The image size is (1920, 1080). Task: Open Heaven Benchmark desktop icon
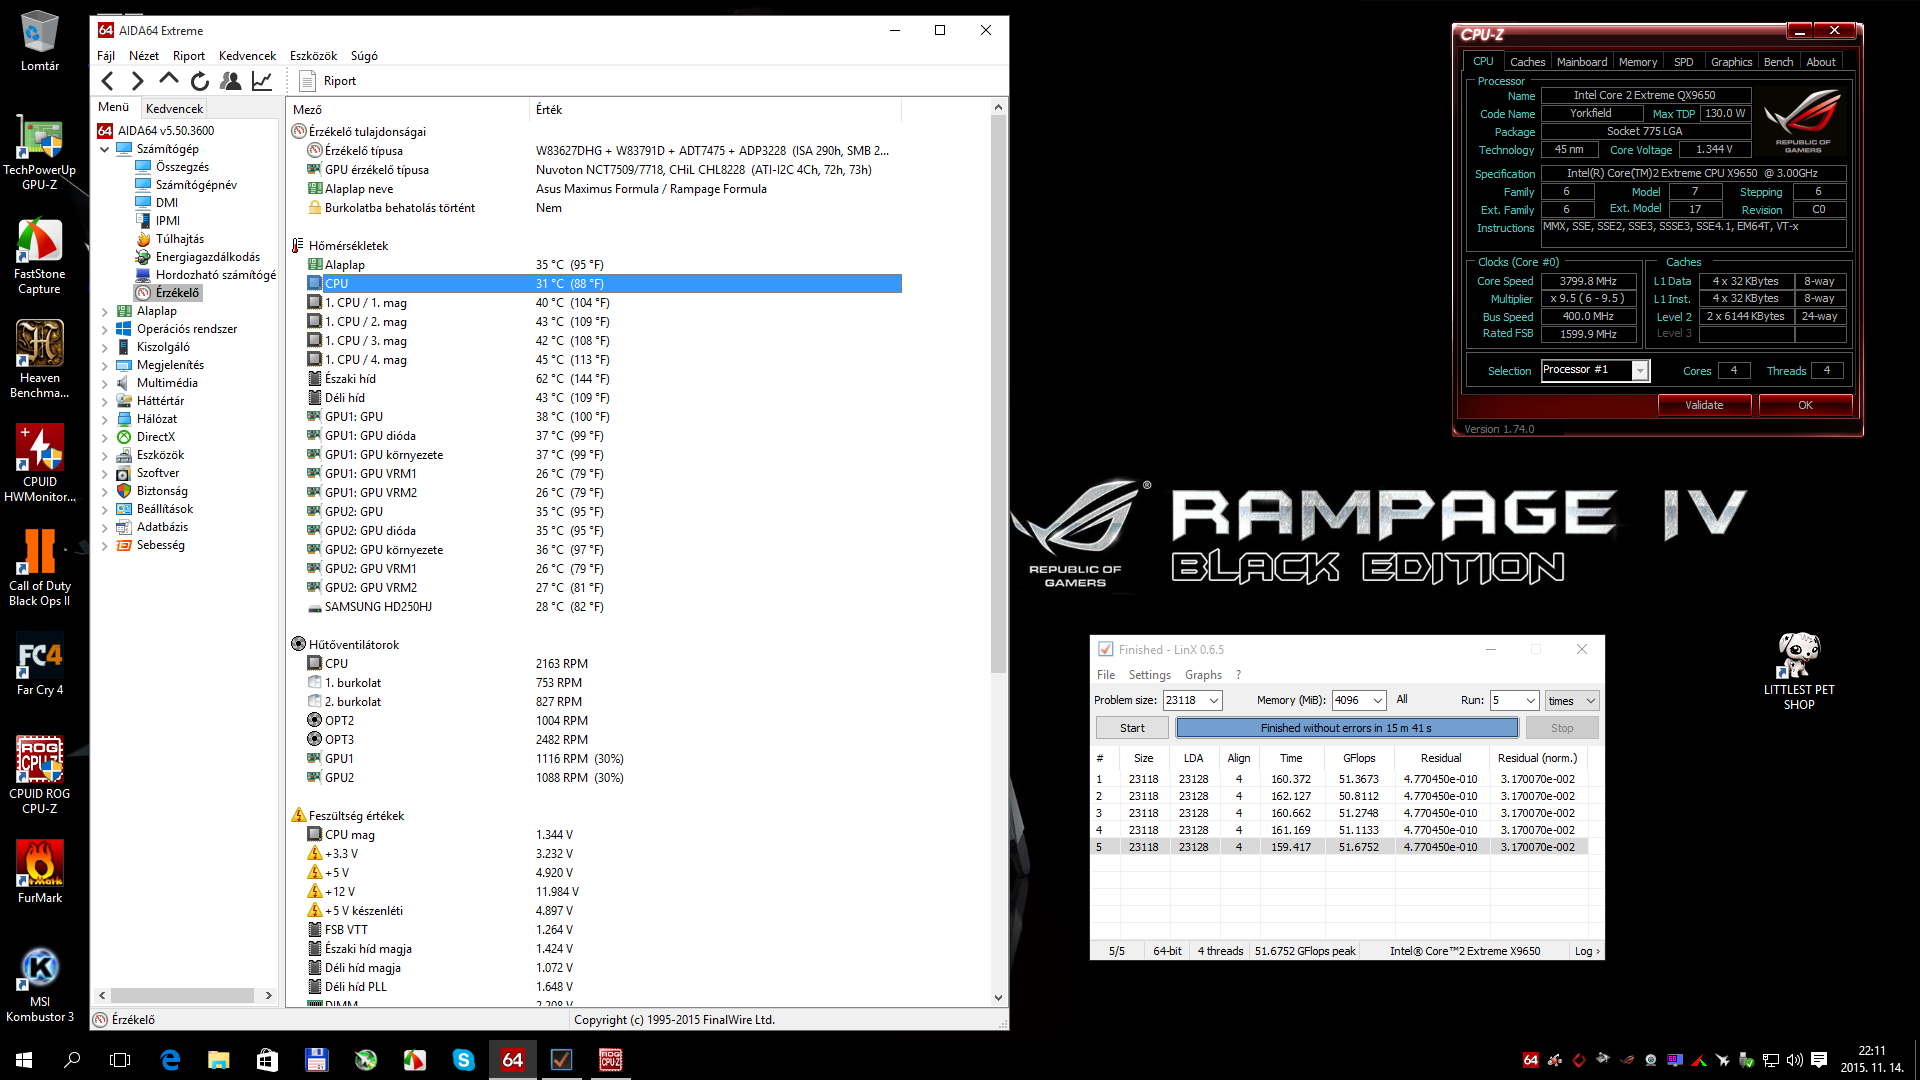pos(40,360)
